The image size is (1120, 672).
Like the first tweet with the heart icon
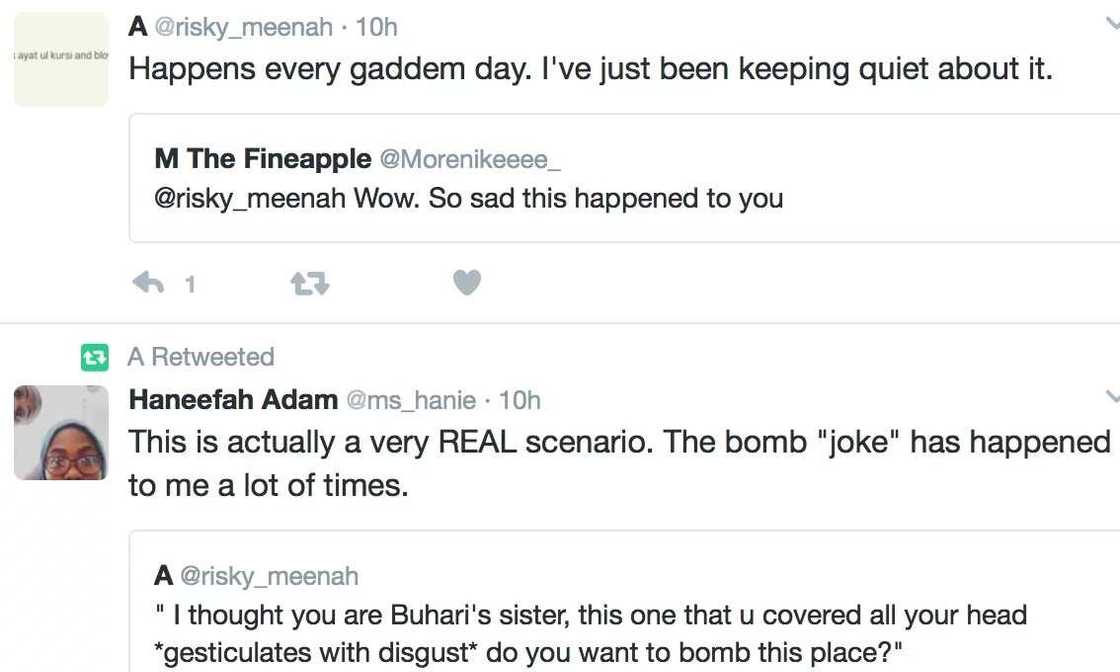point(466,283)
